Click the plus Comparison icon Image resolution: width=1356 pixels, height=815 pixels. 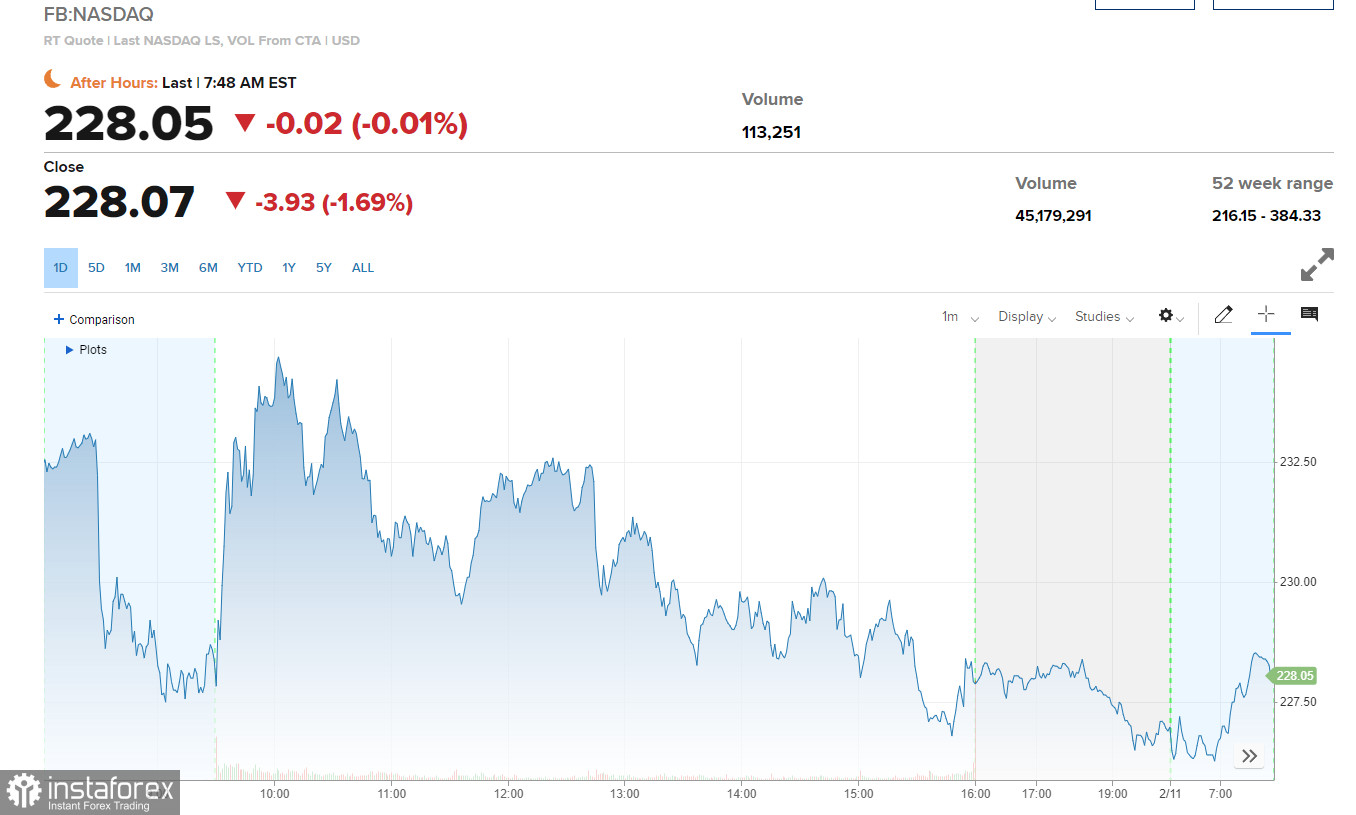(58, 319)
